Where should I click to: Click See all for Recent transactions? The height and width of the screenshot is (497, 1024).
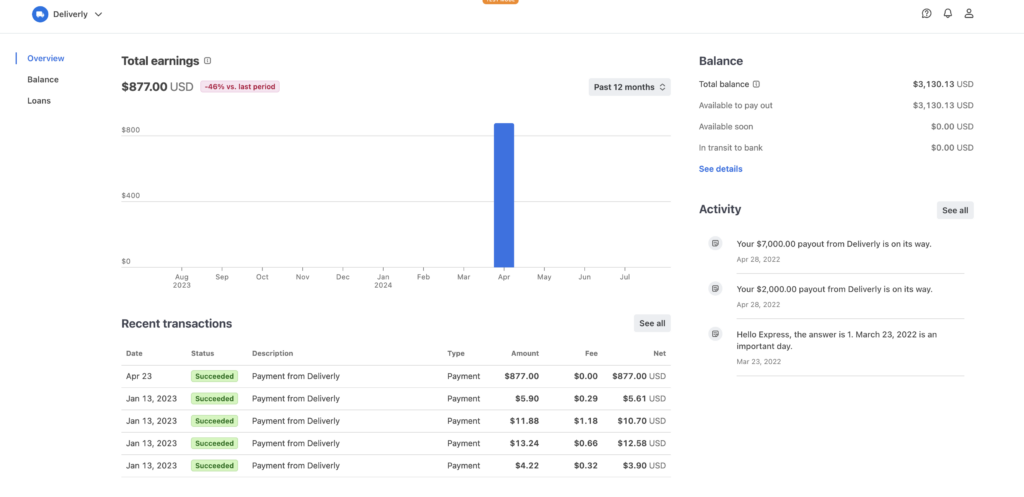point(652,323)
